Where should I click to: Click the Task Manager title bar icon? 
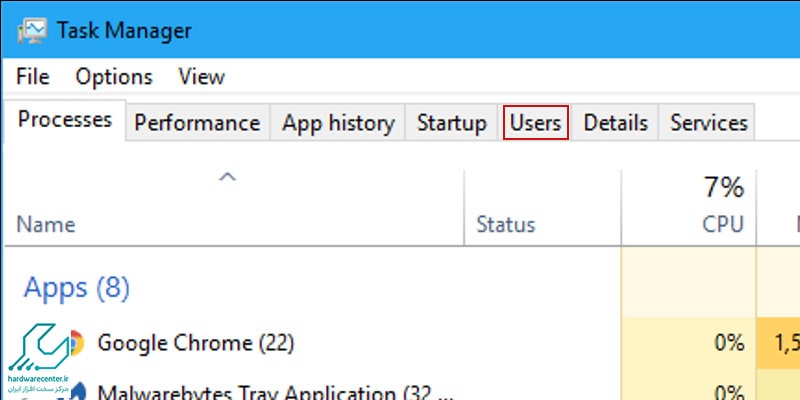32,31
